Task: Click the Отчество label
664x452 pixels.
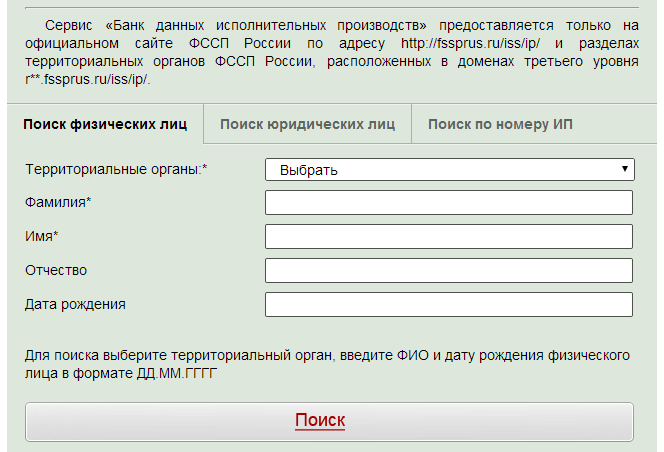Action: coord(56,270)
